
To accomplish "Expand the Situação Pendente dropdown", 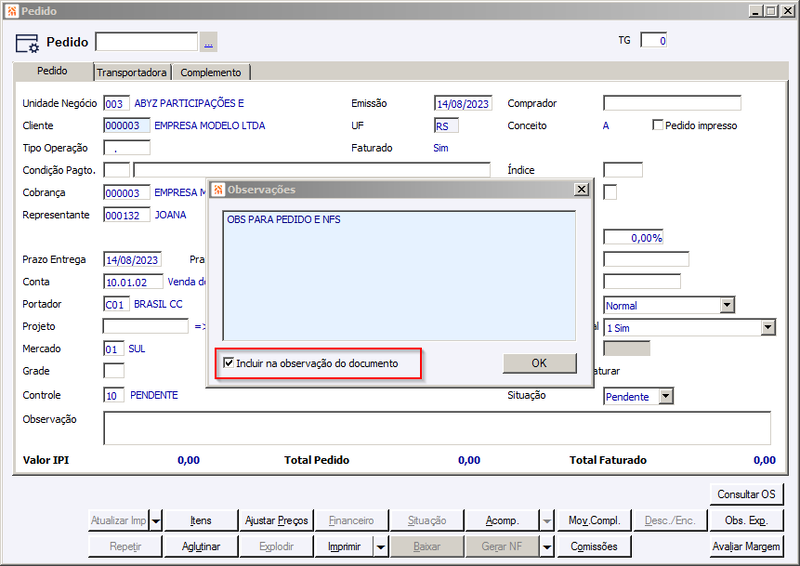I will (666, 396).
